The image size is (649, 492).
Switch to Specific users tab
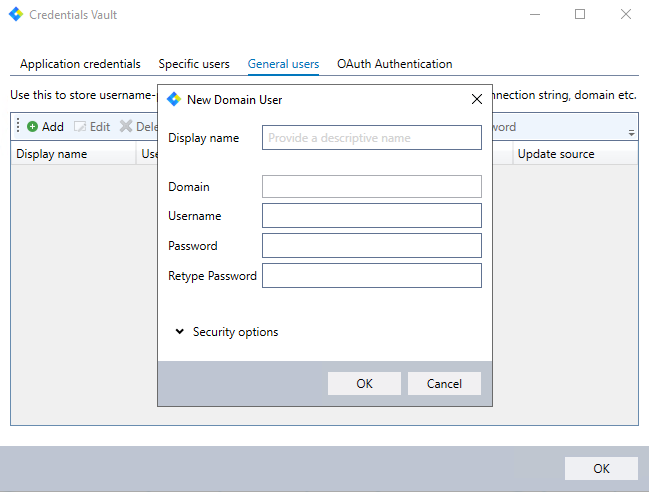click(194, 64)
